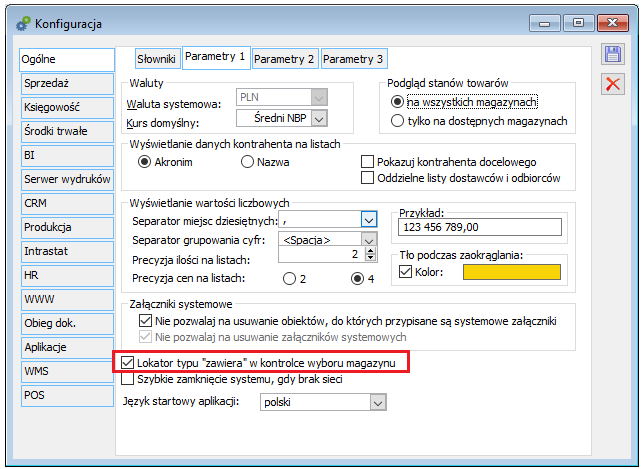Open the Intrastat section
The image size is (642, 469).
click(67, 251)
